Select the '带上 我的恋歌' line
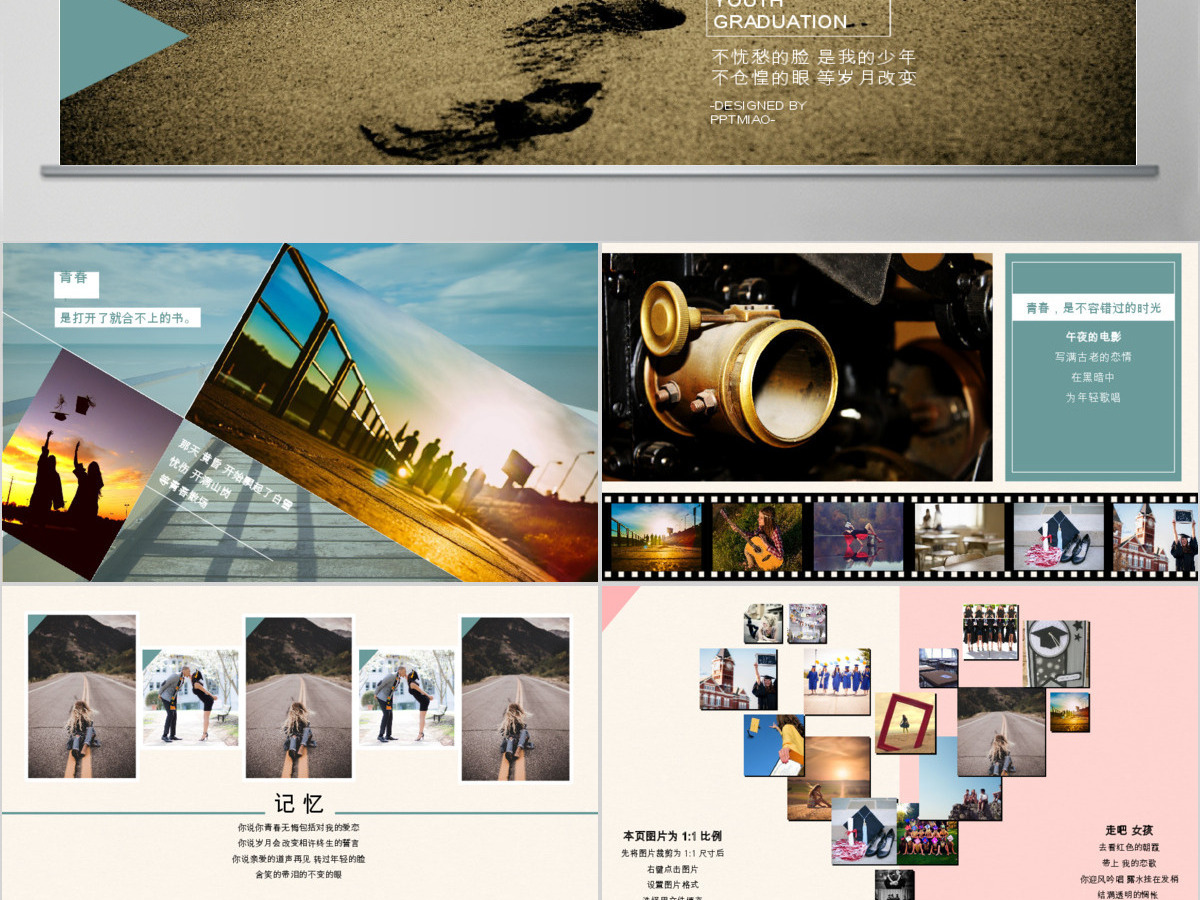Screen dimensions: 1200x900 [x=1129, y=863]
